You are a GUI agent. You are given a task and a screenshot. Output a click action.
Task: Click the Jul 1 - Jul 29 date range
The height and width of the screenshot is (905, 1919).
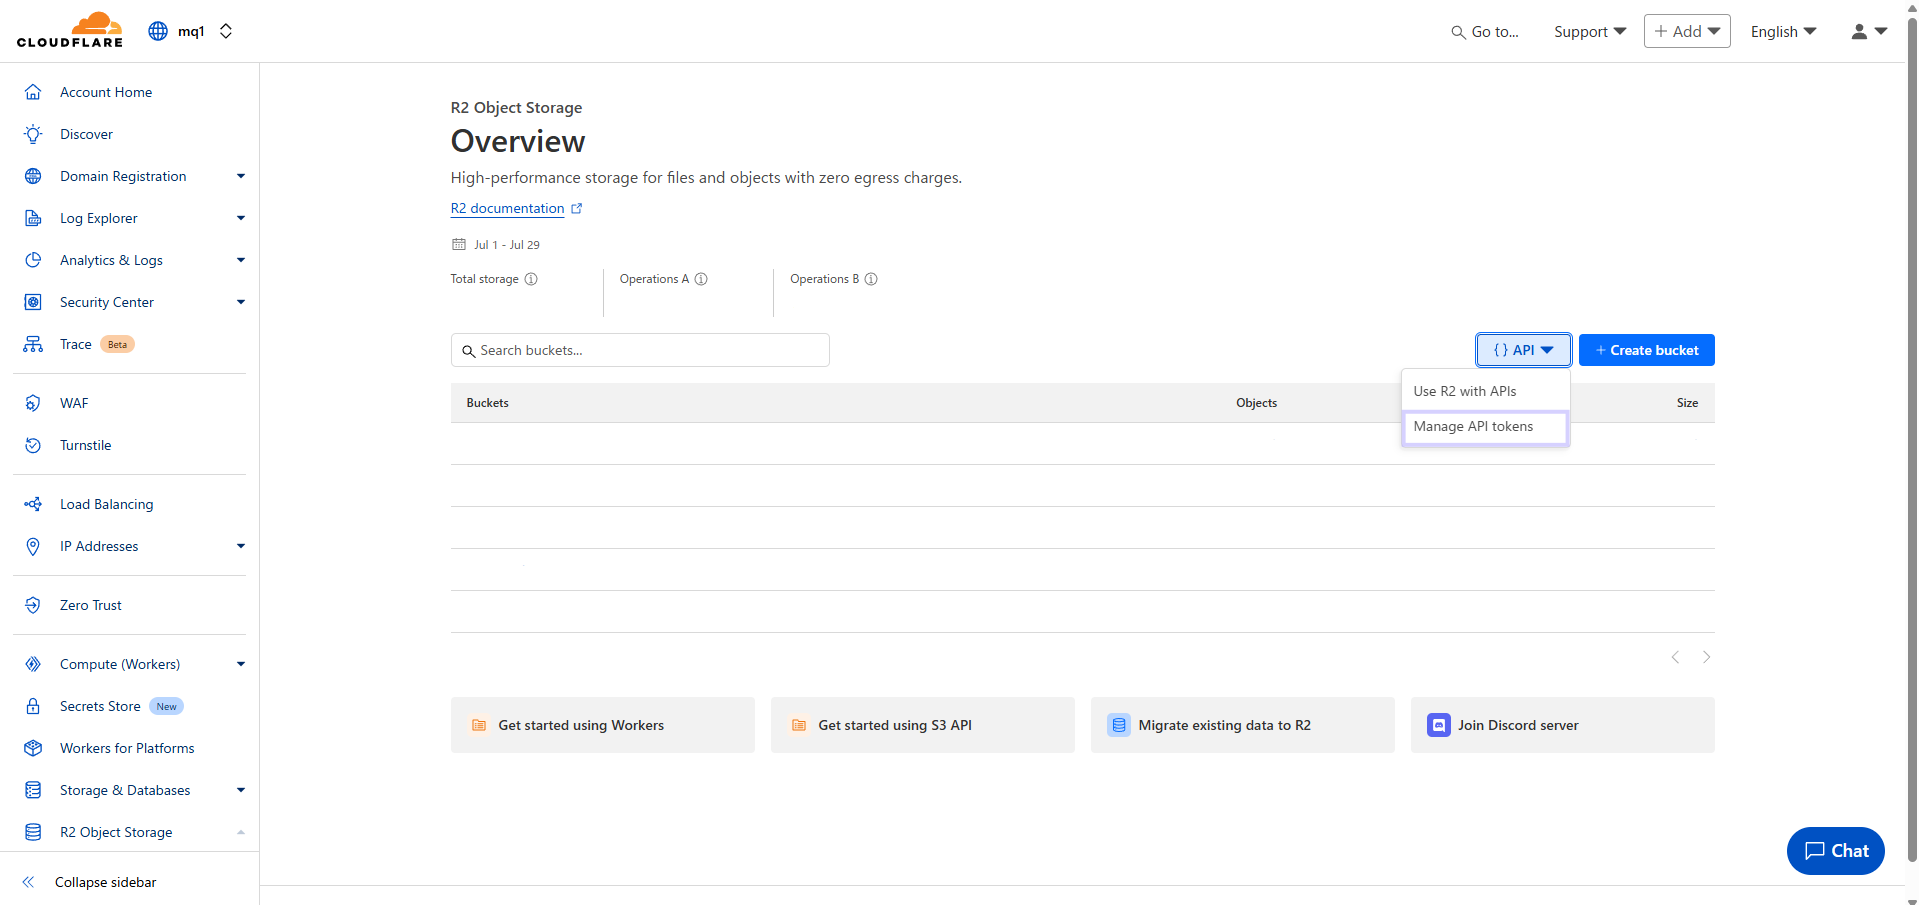pyautogui.click(x=496, y=245)
